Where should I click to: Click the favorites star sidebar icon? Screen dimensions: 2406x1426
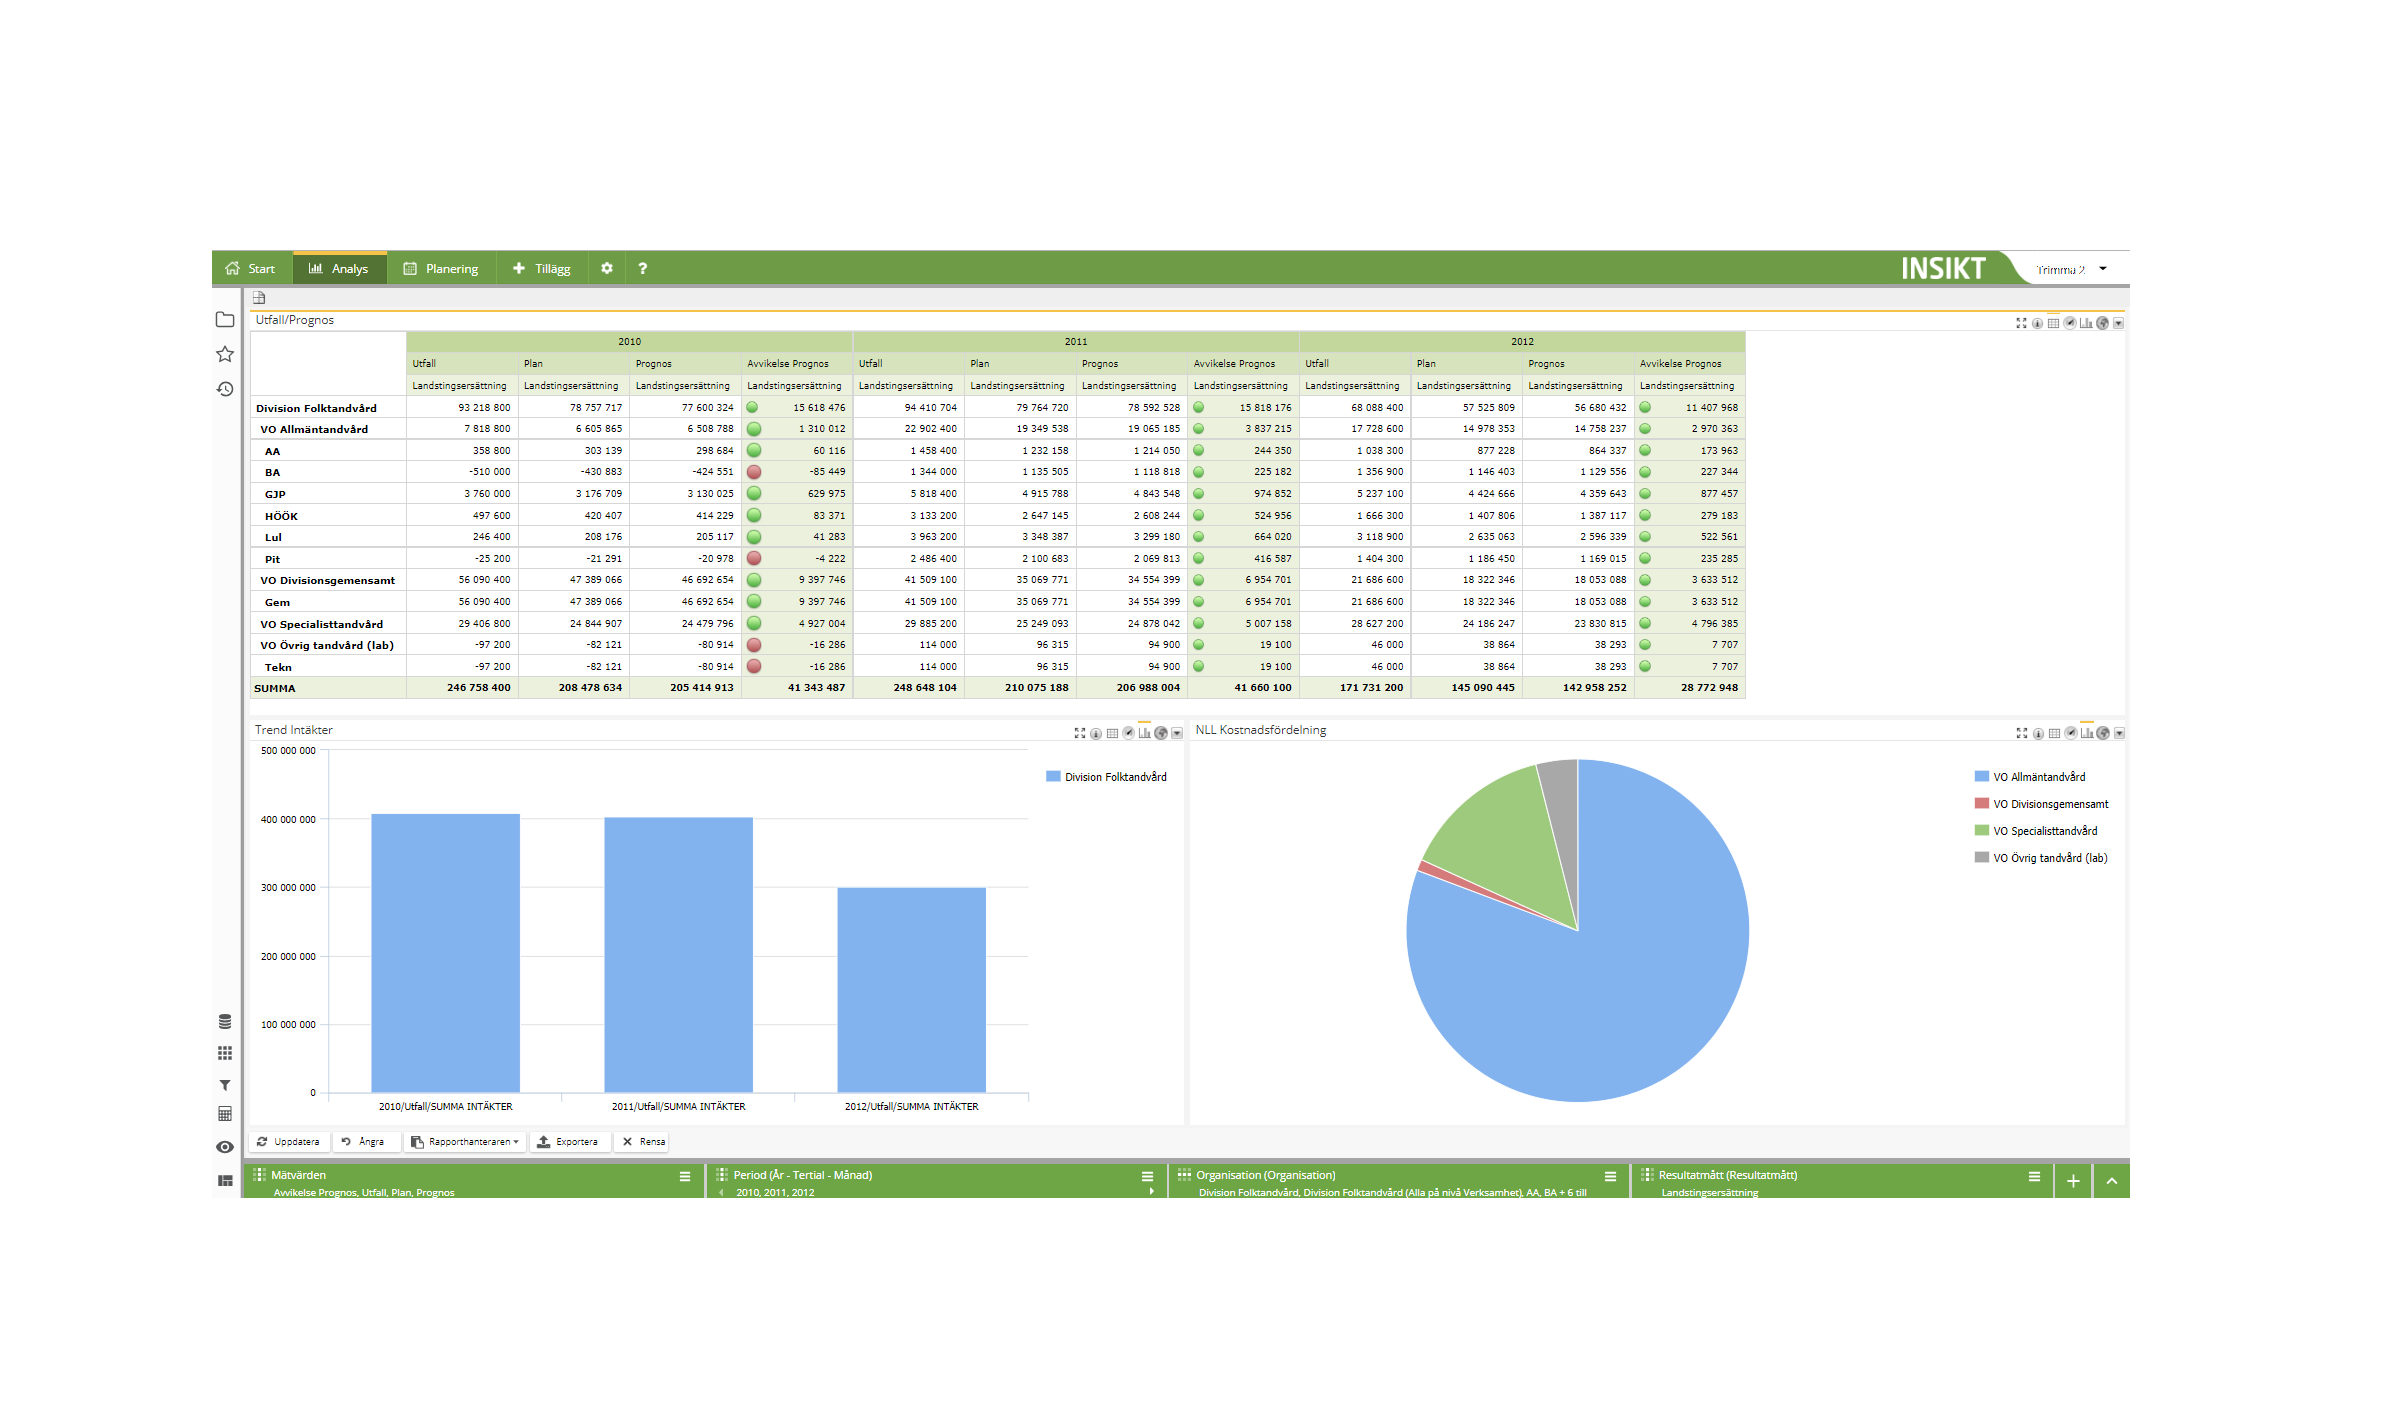225,354
